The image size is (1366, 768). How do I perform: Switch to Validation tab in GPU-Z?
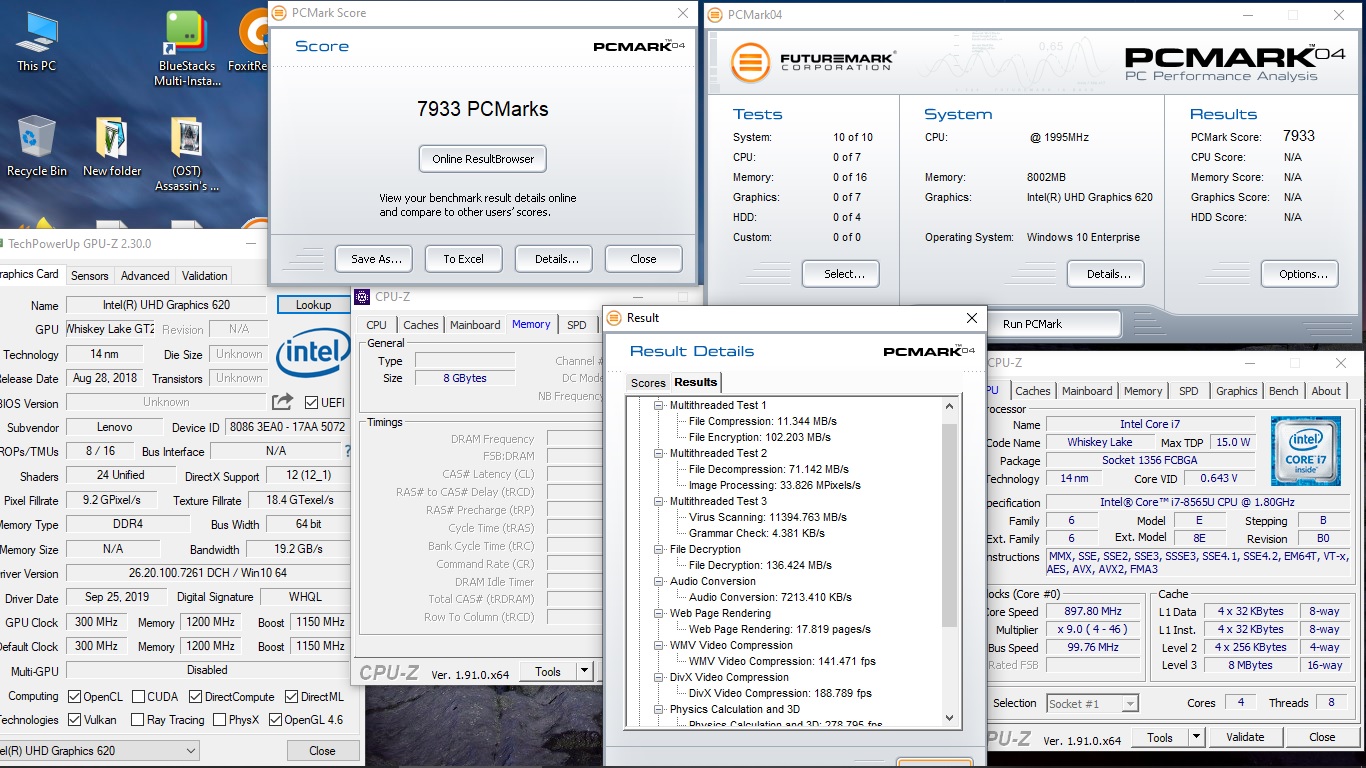[x=205, y=276]
